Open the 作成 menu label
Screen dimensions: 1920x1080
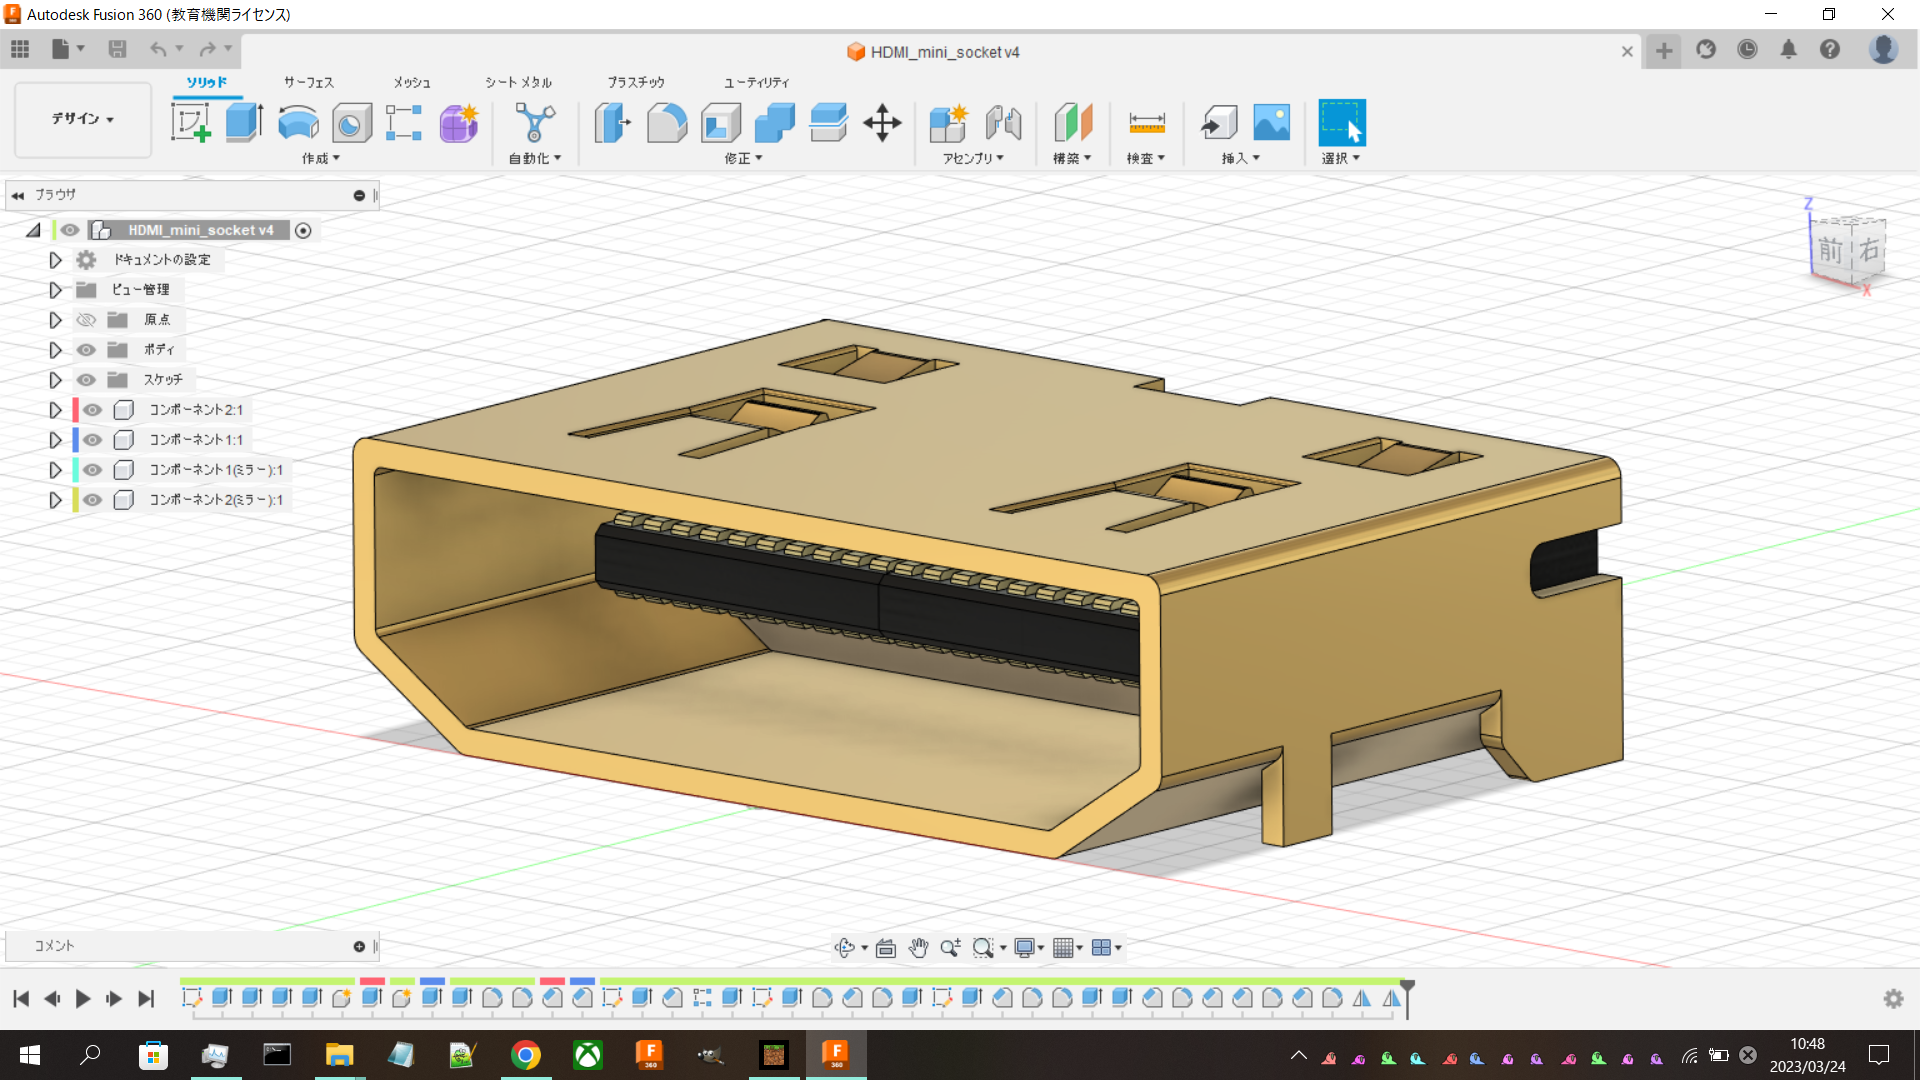[x=321, y=158]
